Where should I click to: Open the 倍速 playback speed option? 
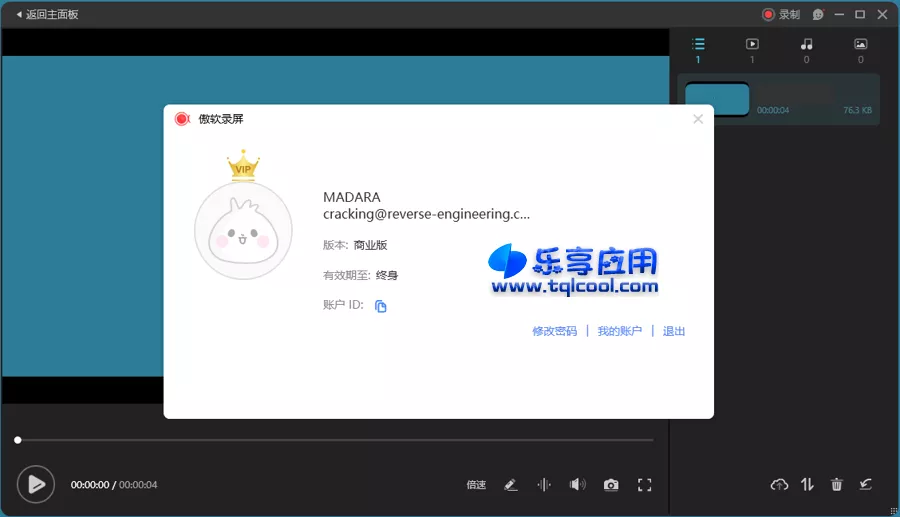pyautogui.click(x=476, y=485)
